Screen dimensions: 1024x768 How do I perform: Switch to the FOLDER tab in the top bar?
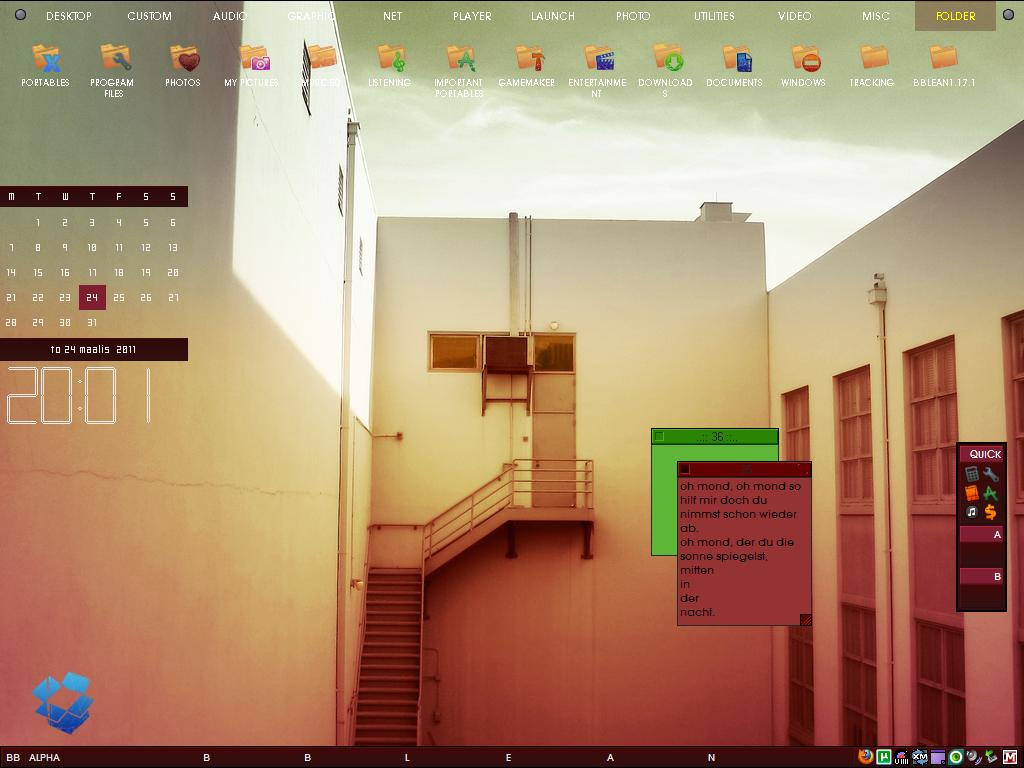[x=954, y=16]
